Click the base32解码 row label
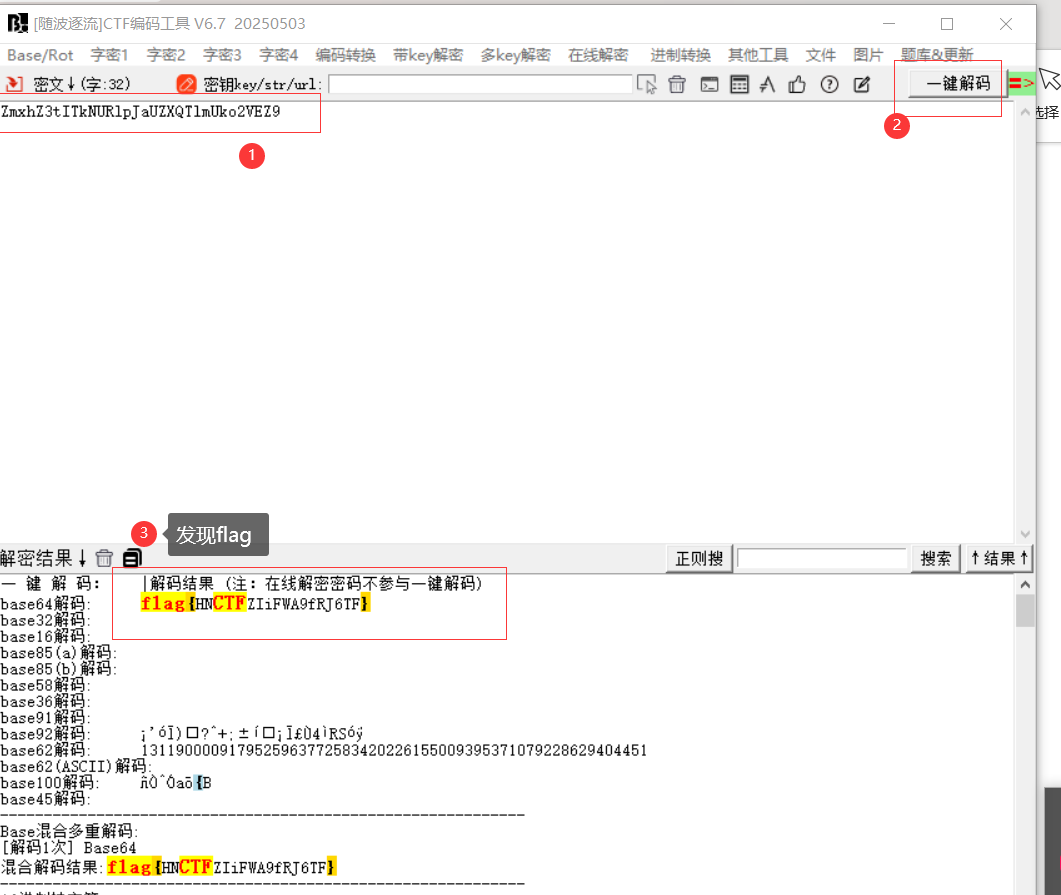The height and width of the screenshot is (895, 1061). pos(45,620)
